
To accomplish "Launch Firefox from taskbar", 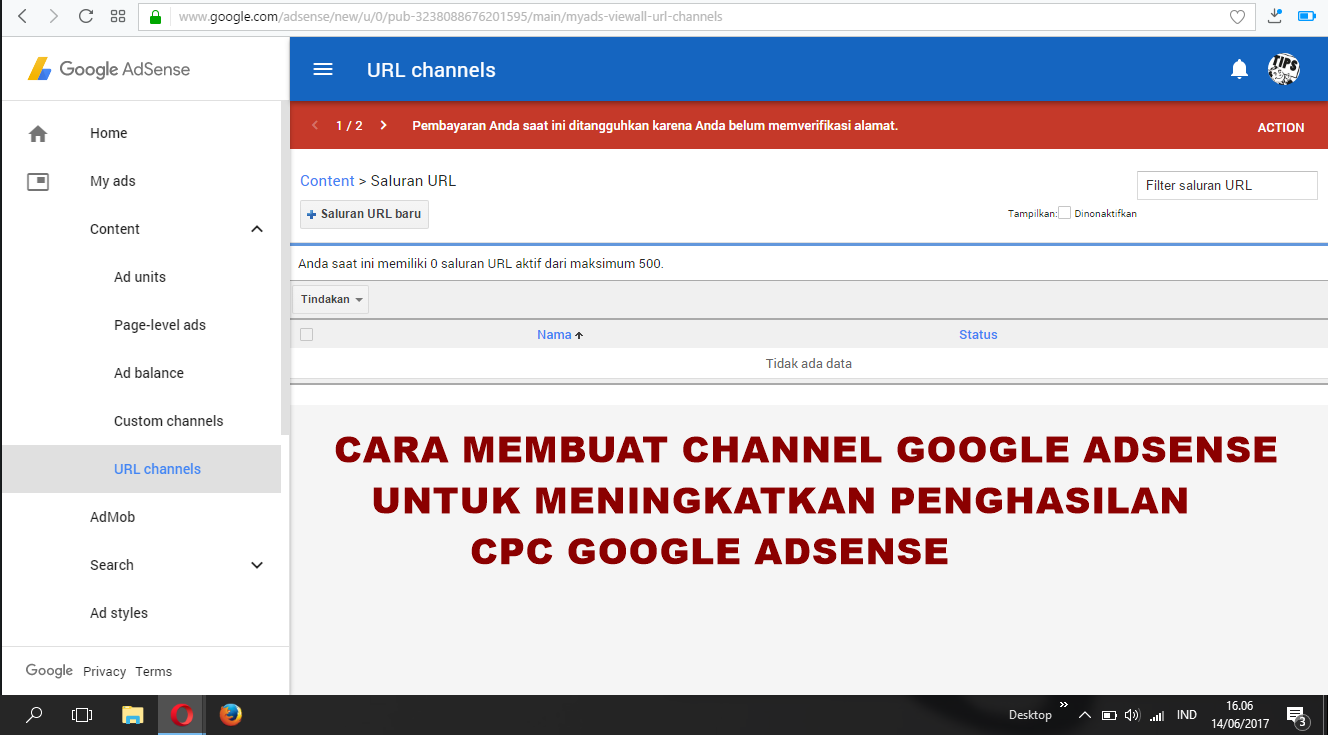I will [231, 715].
